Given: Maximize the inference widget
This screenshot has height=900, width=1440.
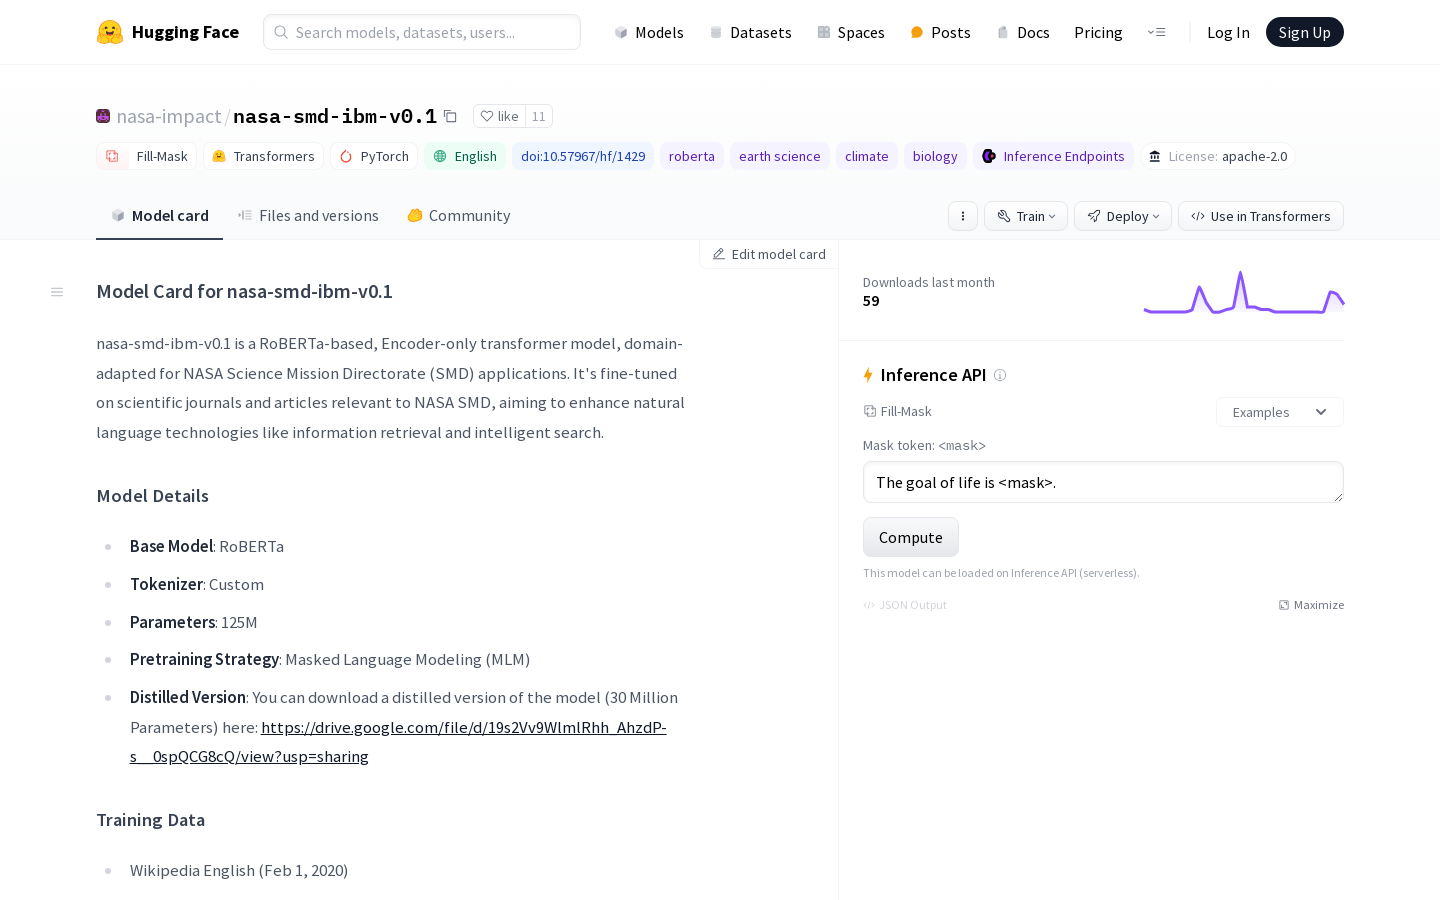Looking at the screenshot, I should 1311,605.
